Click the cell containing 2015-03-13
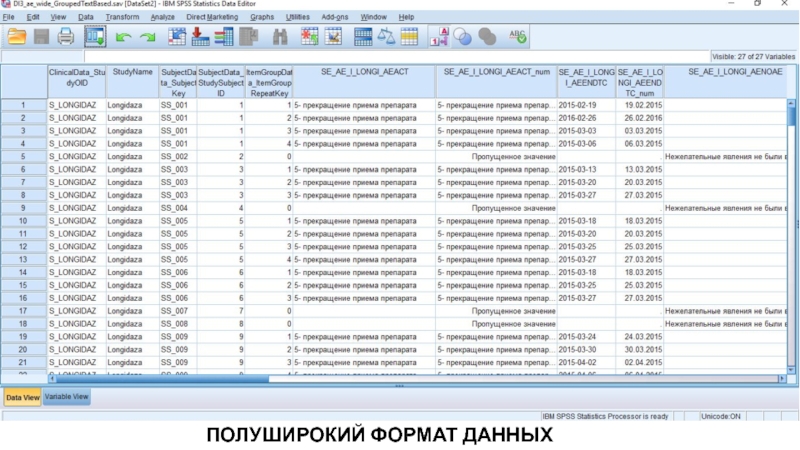Viewport: 800px width, 450px height. (586, 169)
